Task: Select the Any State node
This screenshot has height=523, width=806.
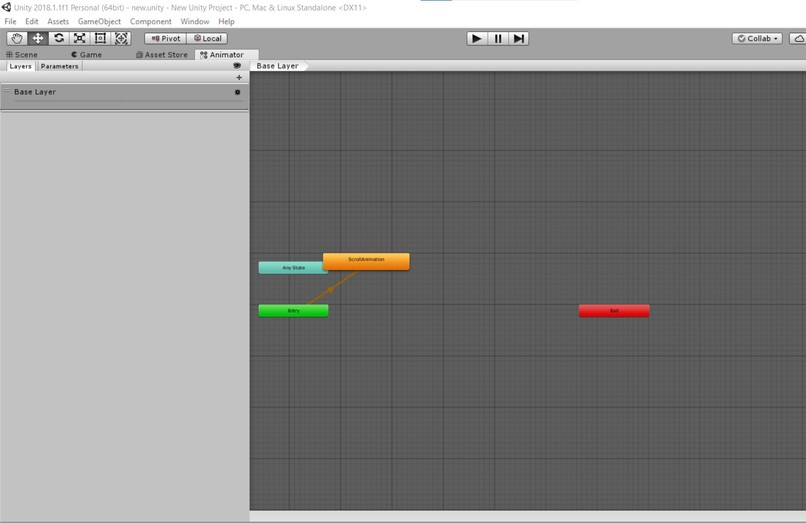Action: pos(291,267)
